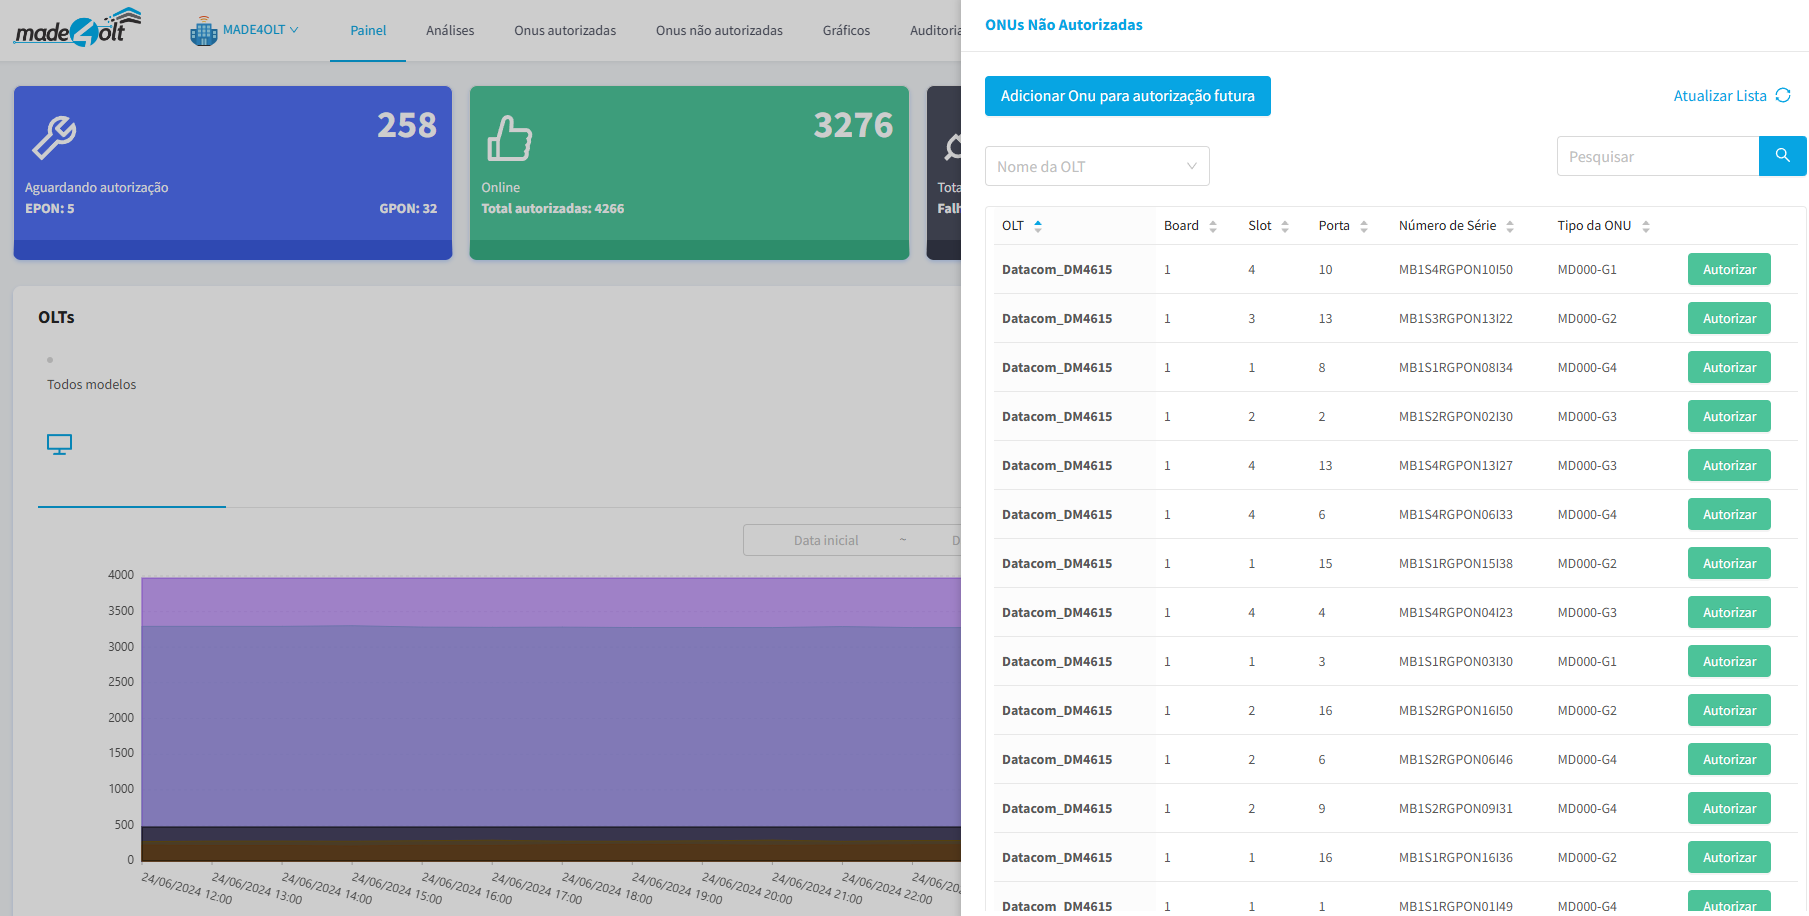The height and width of the screenshot is (916, 1809).
Task: Click EPON: 5 on the blue card
Action: [50, 208]
